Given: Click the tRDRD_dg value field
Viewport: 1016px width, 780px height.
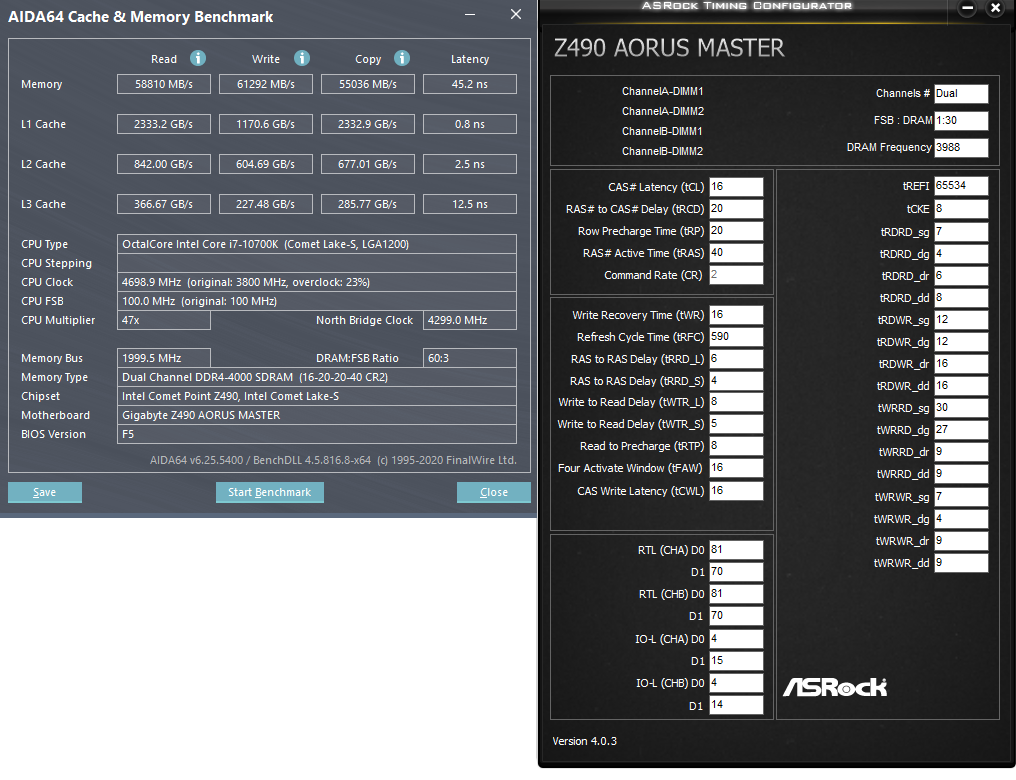Looking at the screenshot, I should (961, 254).
